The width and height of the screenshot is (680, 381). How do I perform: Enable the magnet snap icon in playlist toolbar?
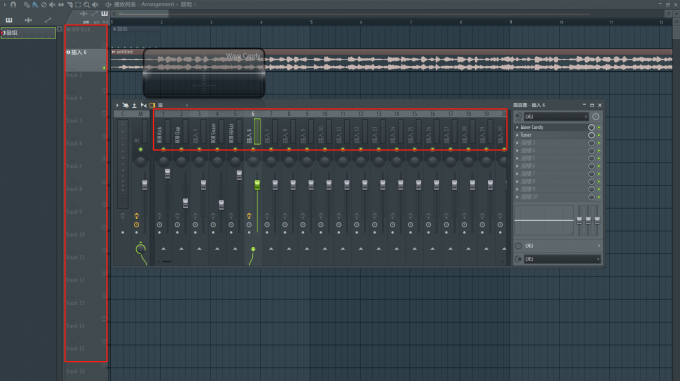click(x=13, y=4)
